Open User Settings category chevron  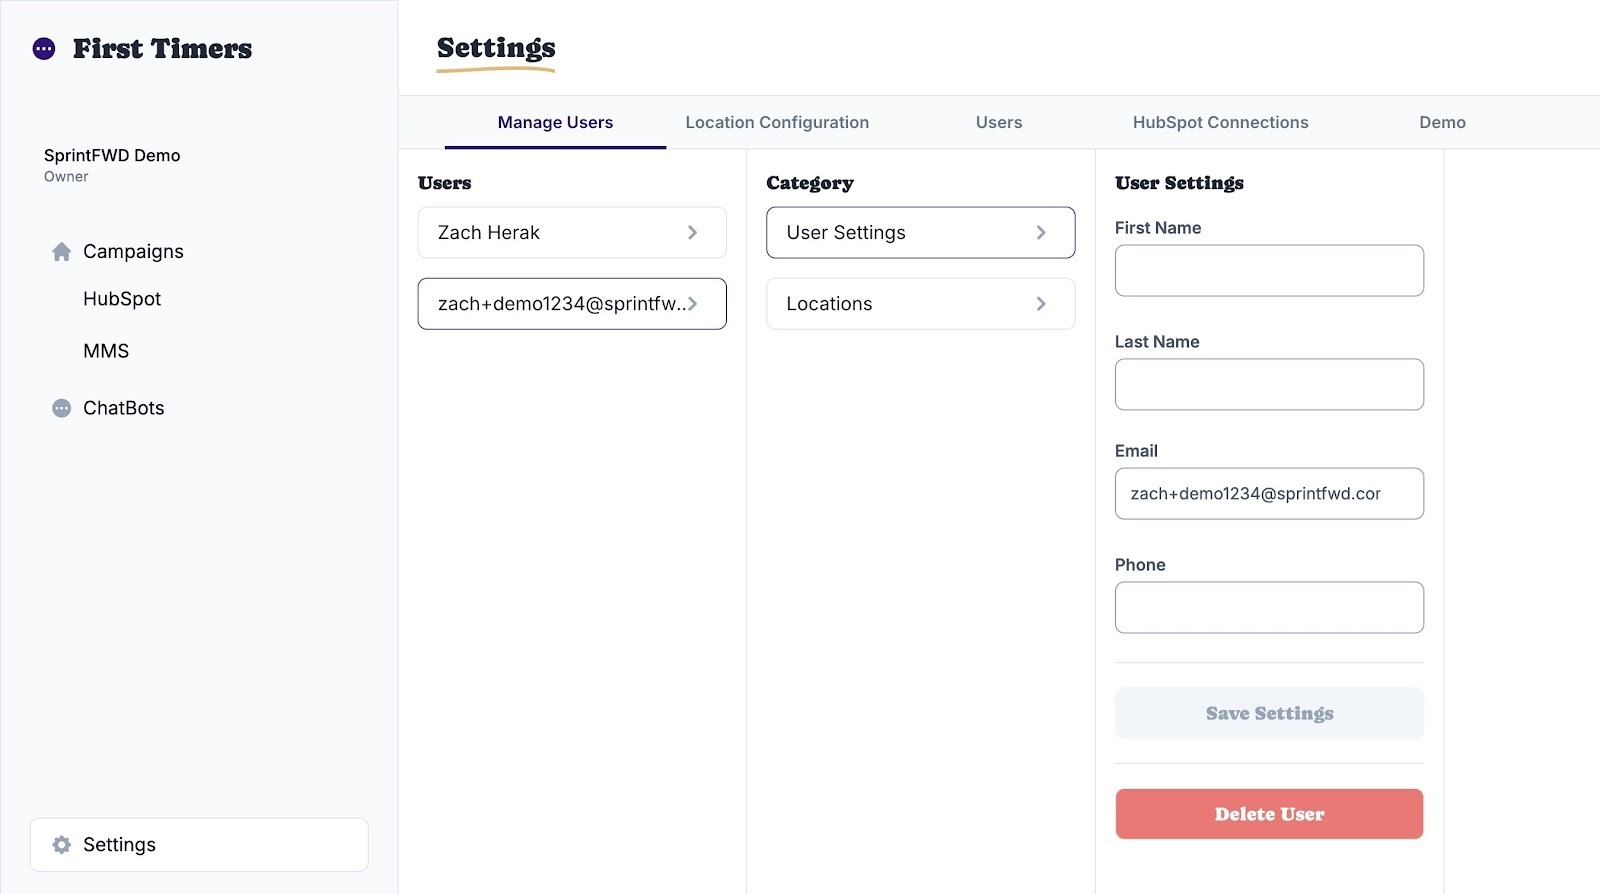[x=1041, y=233]
